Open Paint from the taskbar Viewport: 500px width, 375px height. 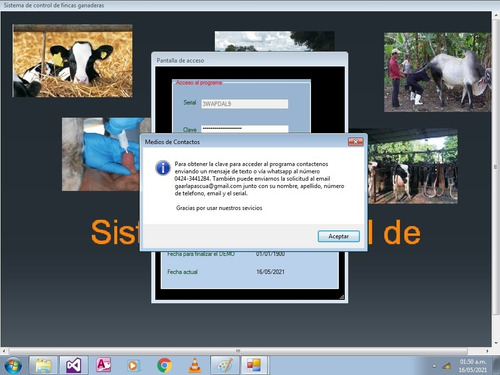(225, 365)
